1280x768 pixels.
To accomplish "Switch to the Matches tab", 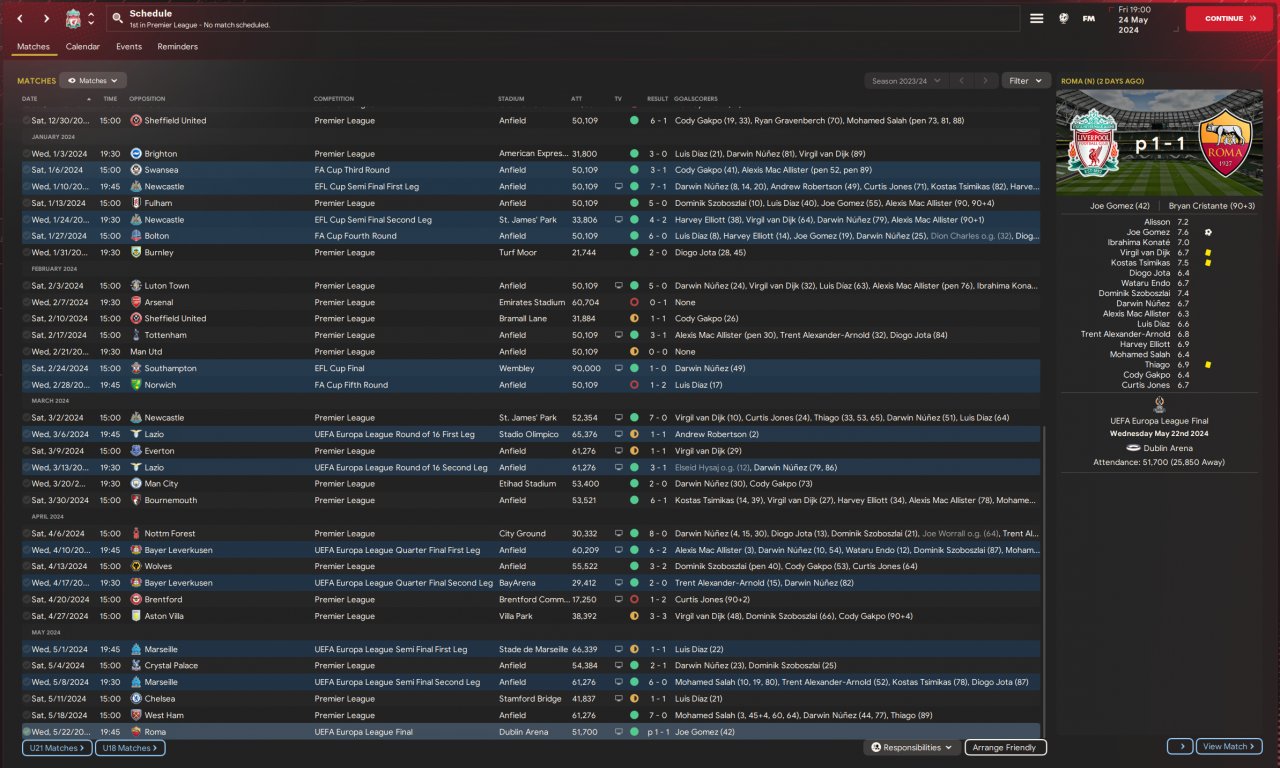I will 34,47.
